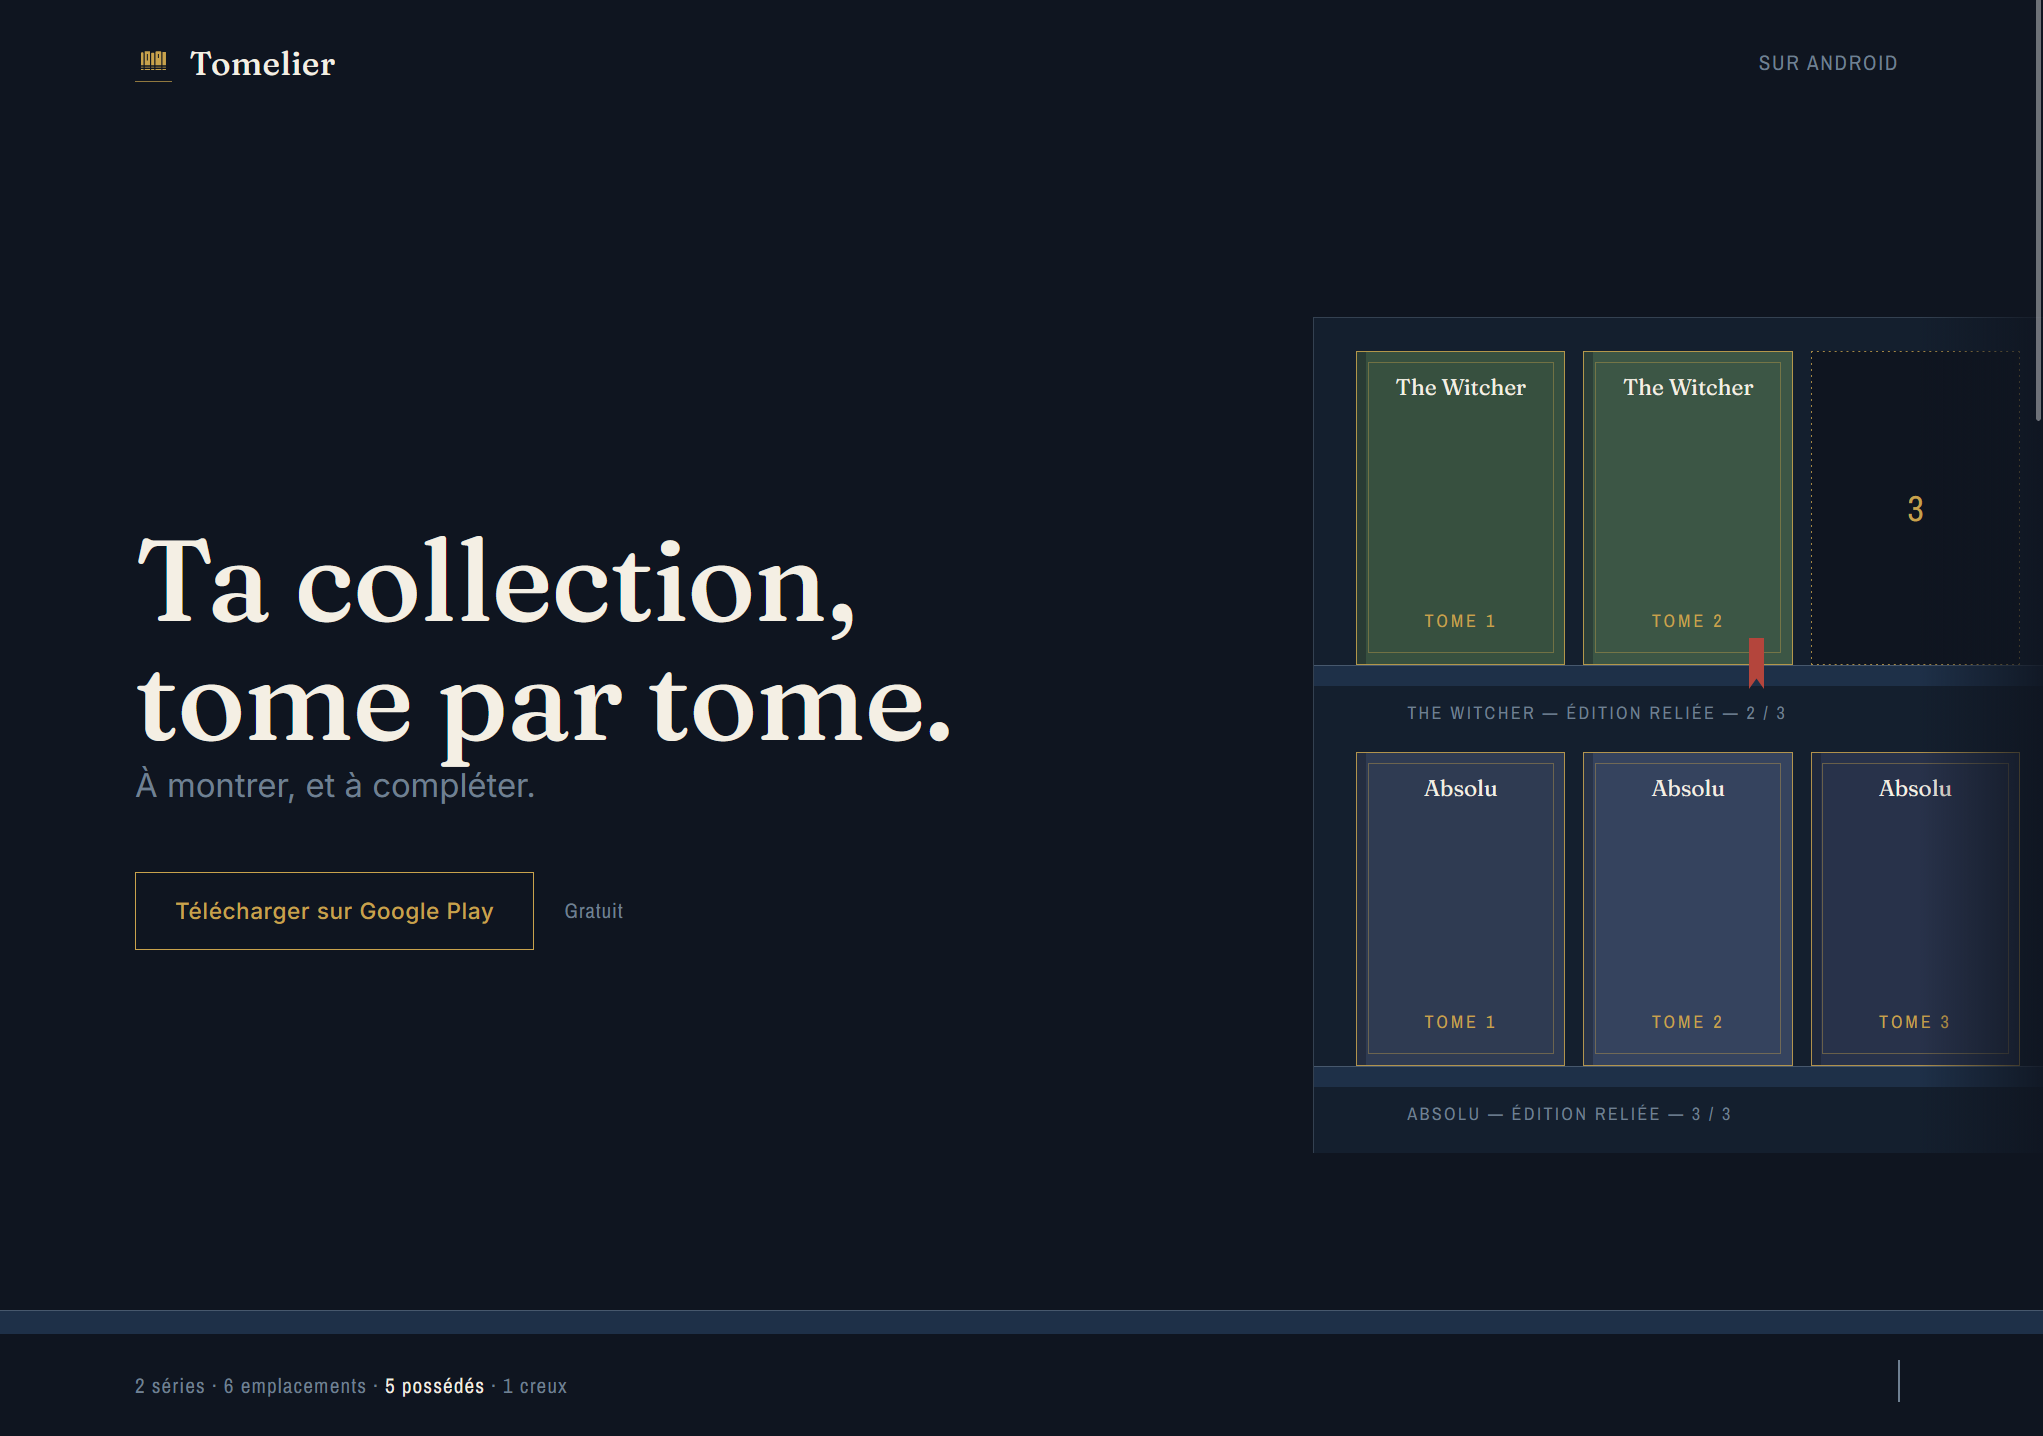Click the '5 possédés' stat
2043x1436 pixels.
pyautogui.click(x=434, y=1386)
